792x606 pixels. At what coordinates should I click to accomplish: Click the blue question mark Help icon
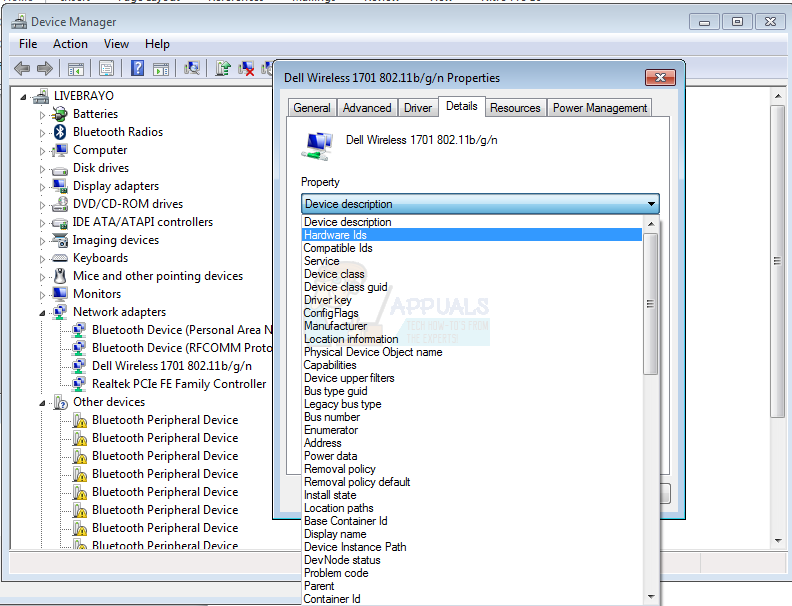pos(137,68)
